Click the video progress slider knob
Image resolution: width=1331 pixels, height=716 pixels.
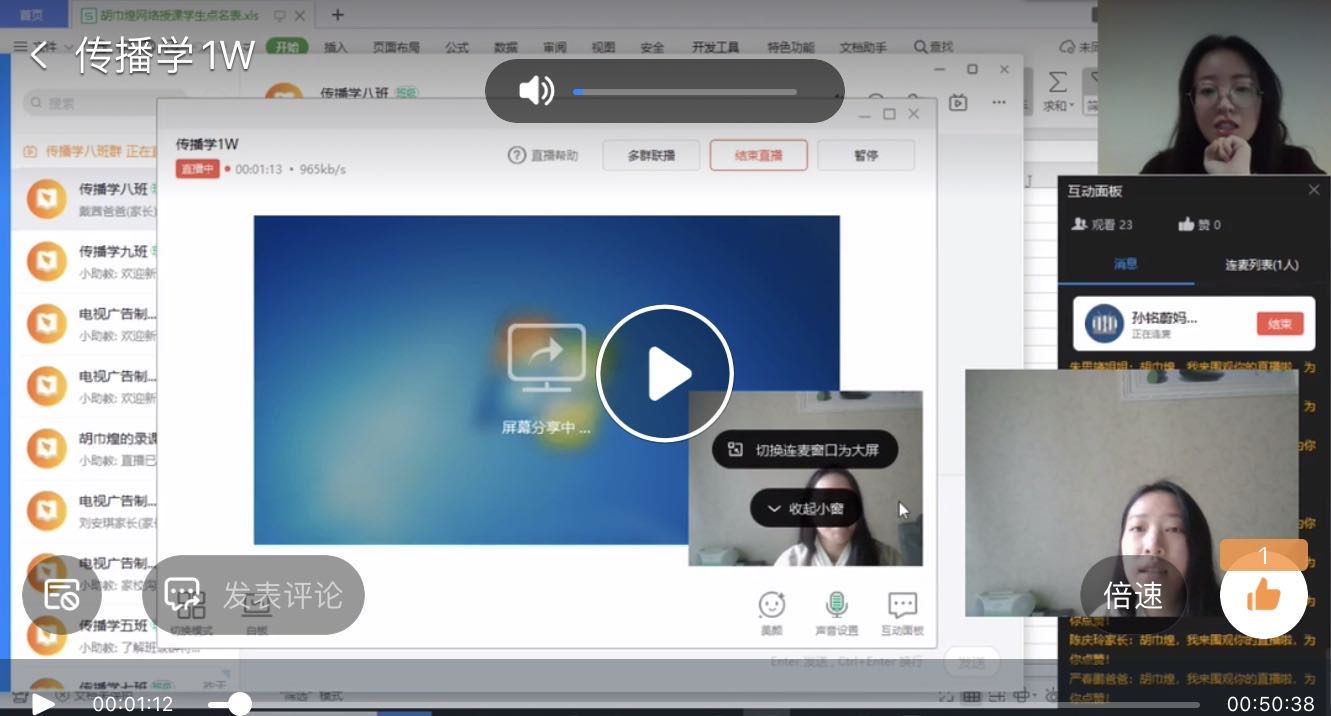pos(238,704)
